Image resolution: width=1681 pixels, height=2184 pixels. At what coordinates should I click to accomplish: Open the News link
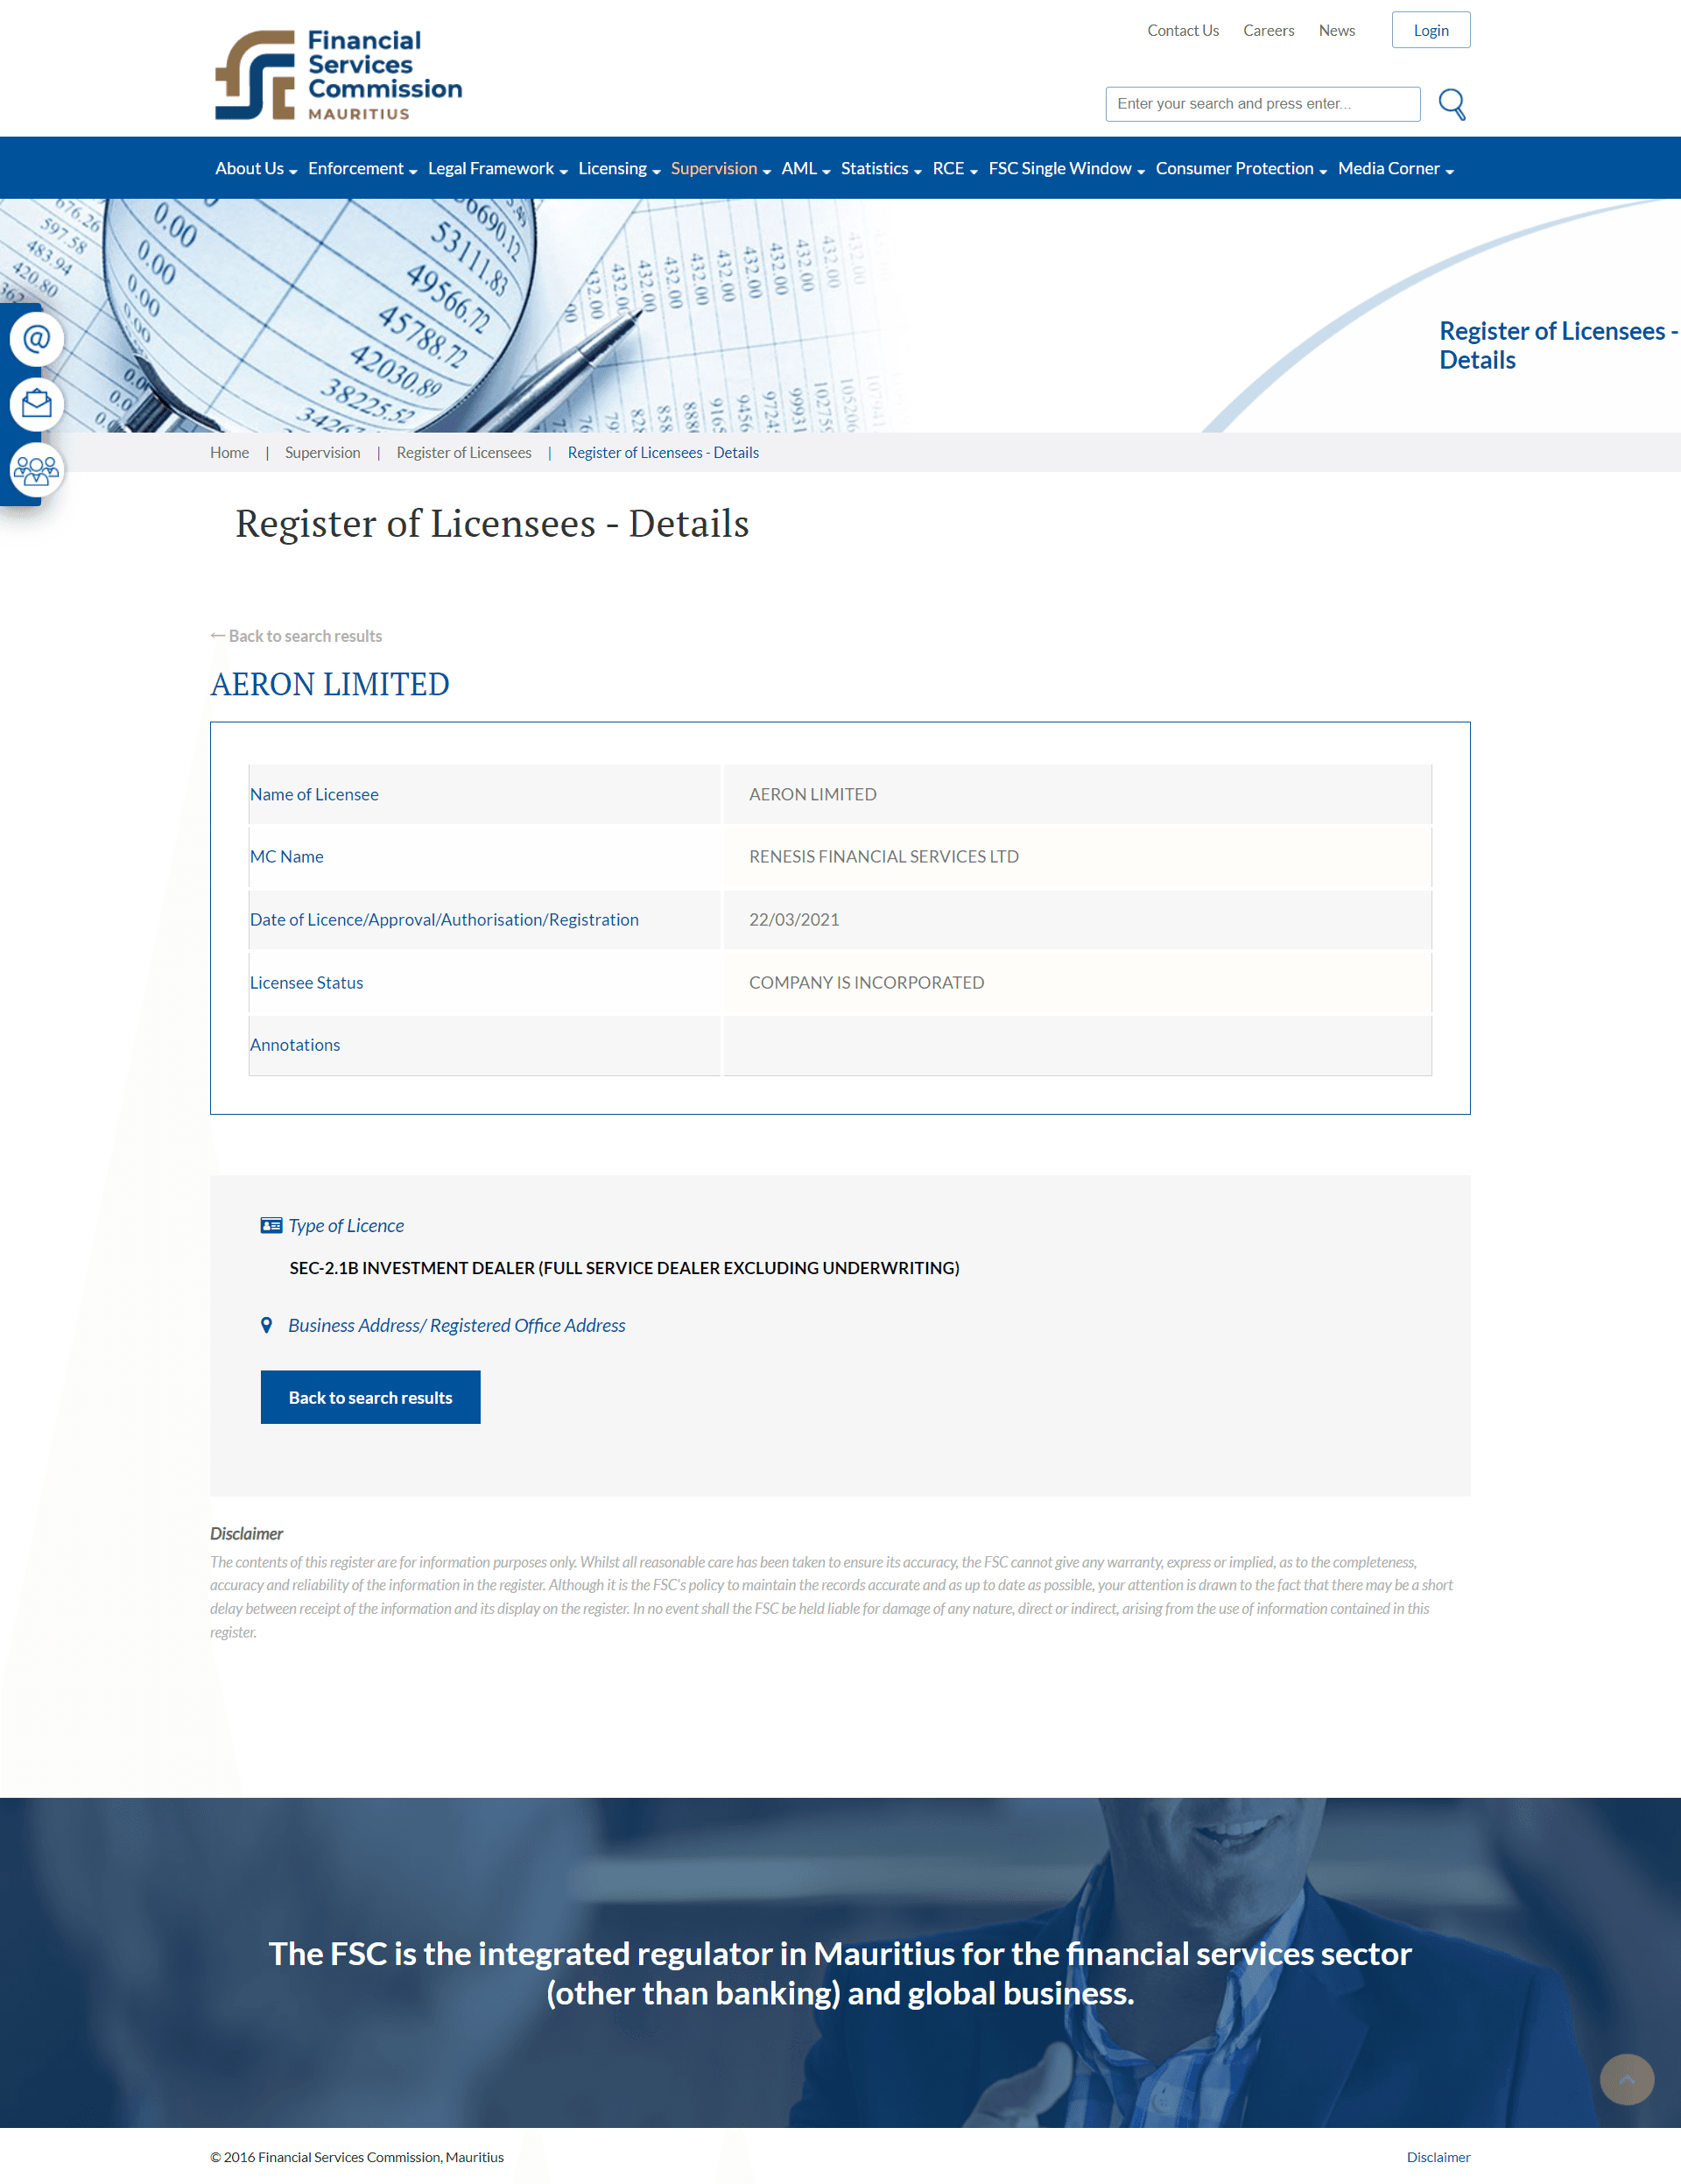click(x=1336, y=31)
